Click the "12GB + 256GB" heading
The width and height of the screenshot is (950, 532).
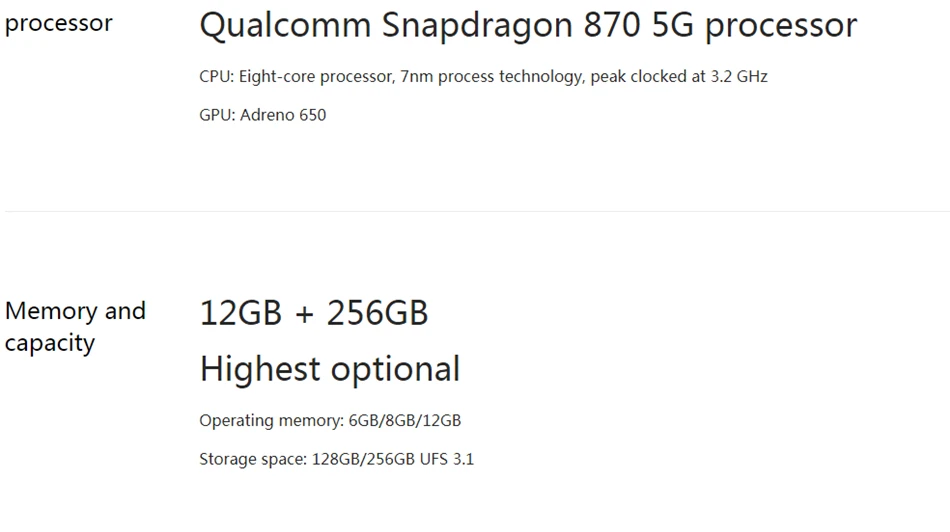[x=314, y=313]
